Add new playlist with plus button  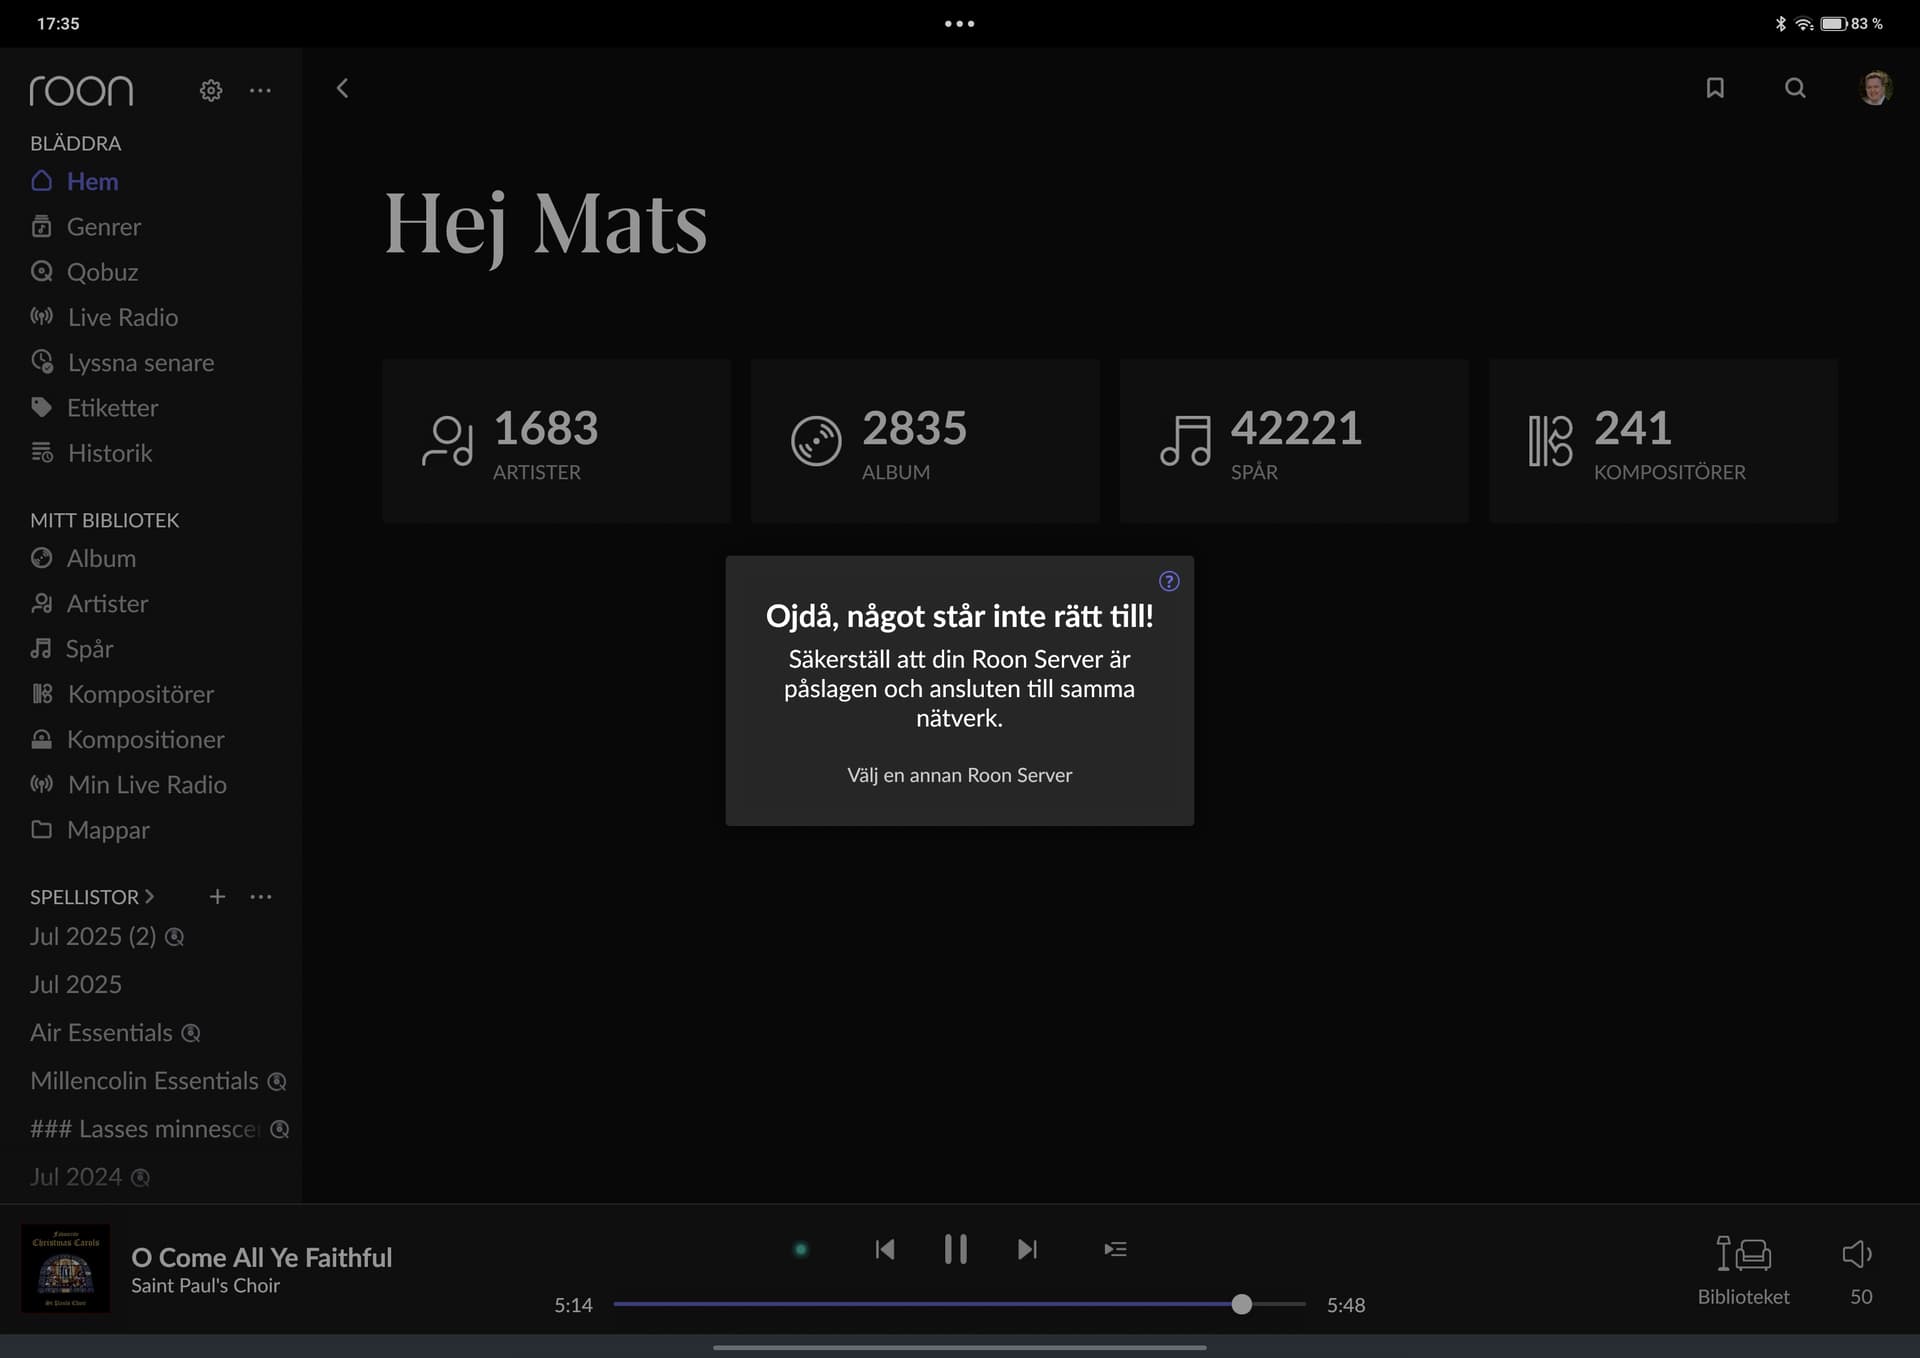pyautogui.click(x=217, y=896)
